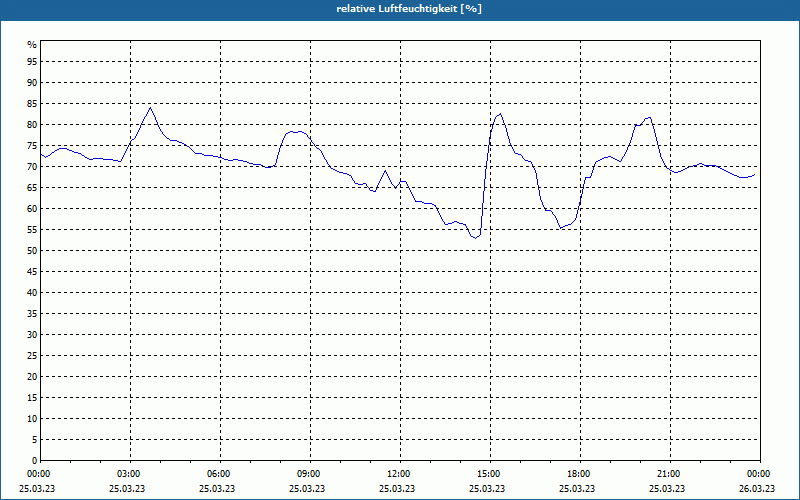
Task: Click the y-axis value '55'
Action: (32, 230)
